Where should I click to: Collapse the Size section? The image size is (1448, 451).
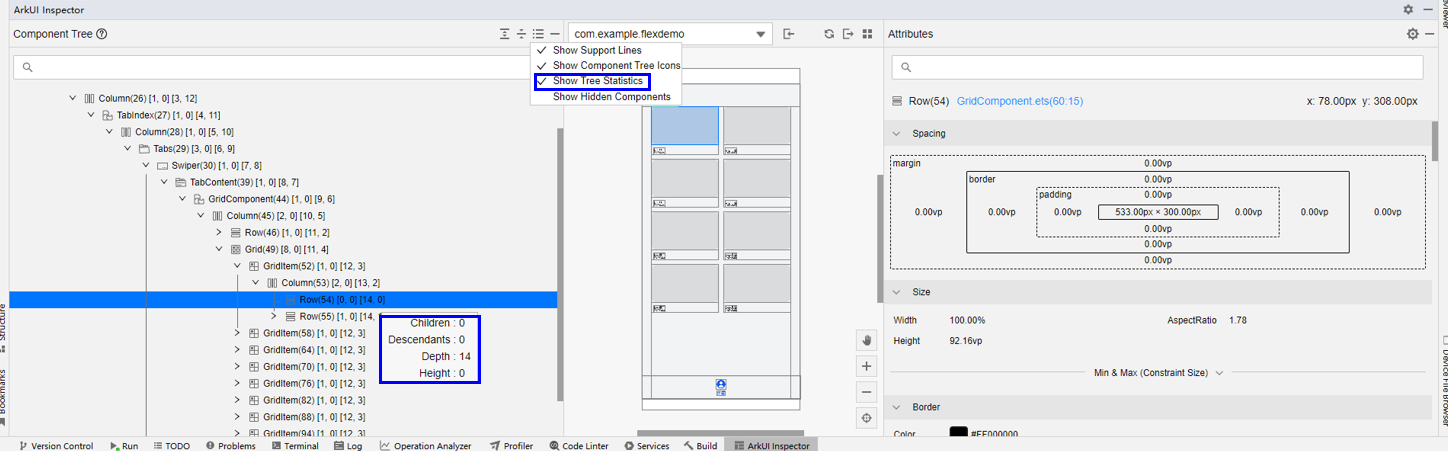896,292
